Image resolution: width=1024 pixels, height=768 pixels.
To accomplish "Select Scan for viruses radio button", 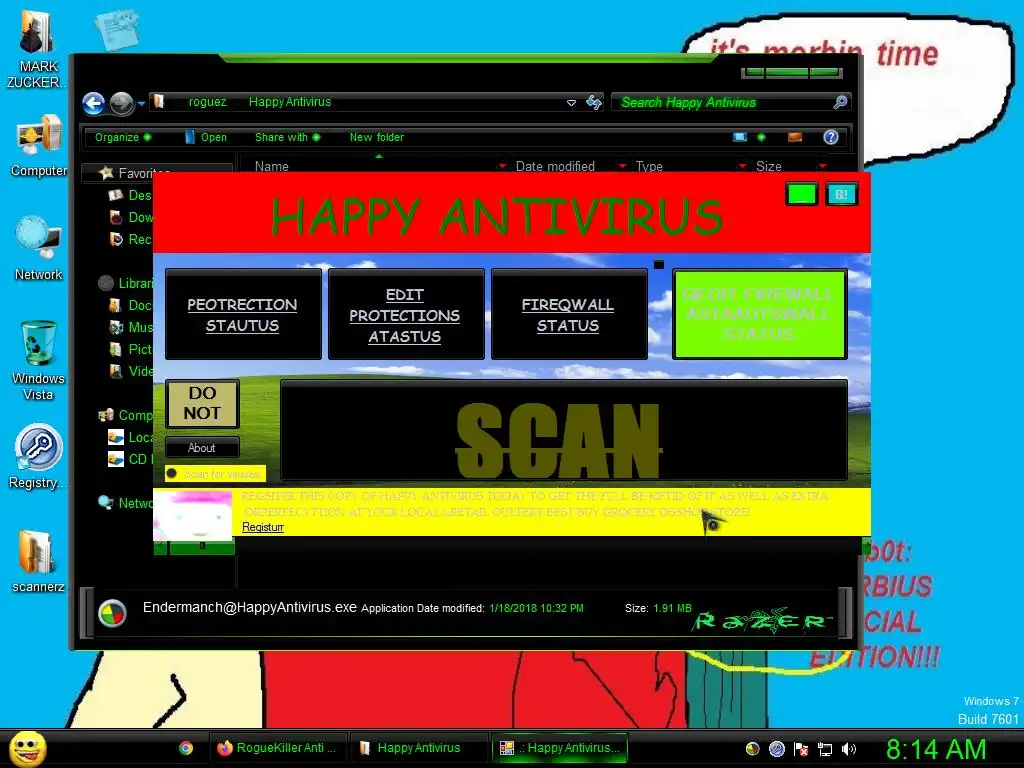I will pyautogui.click(x=215, y=473).
